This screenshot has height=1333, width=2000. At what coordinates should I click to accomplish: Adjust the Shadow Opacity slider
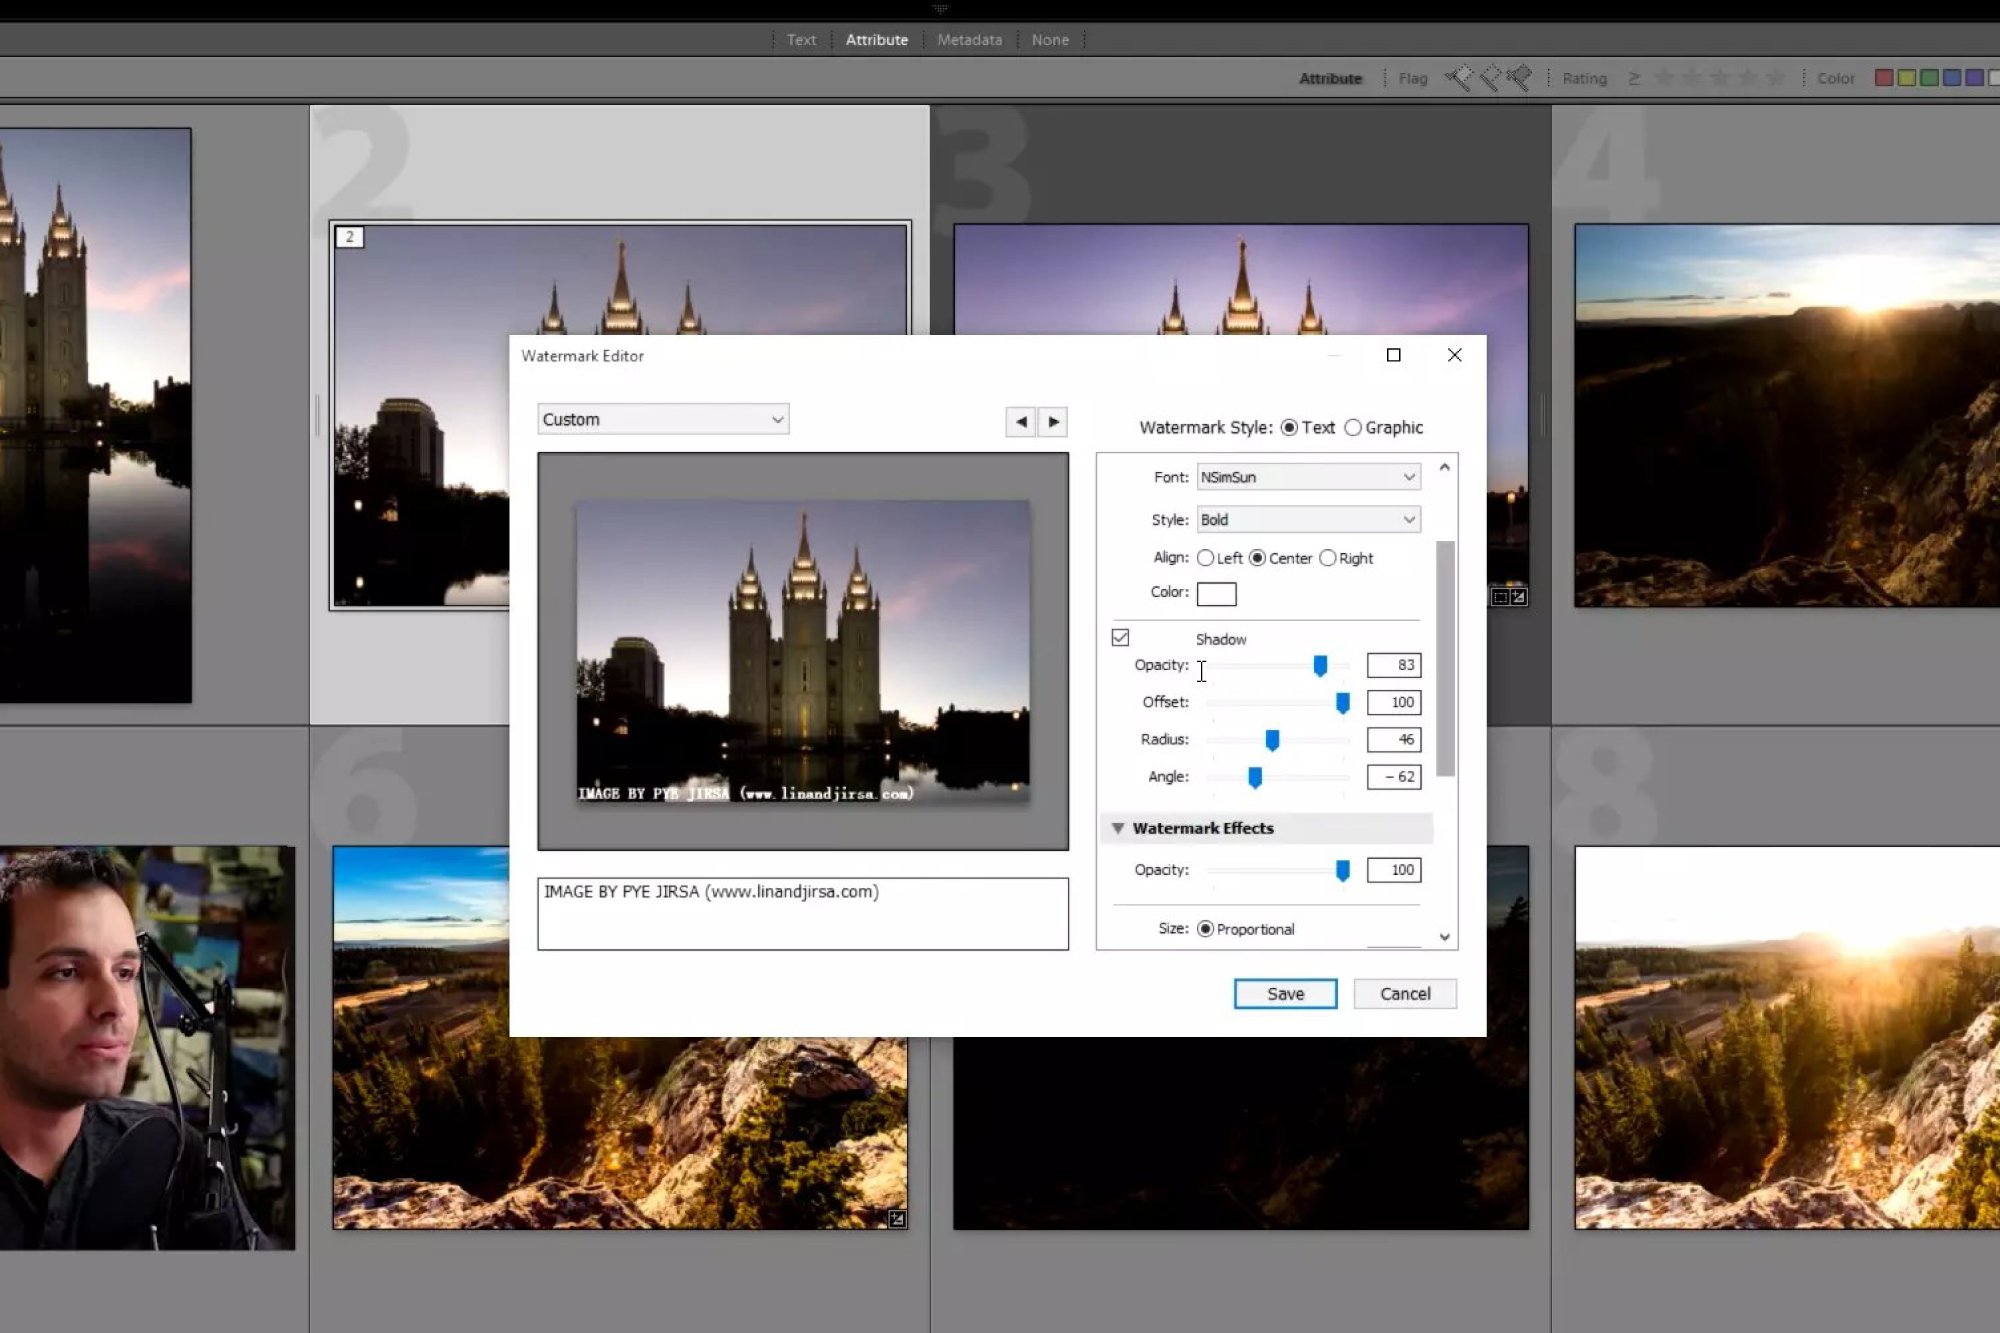[1320, 666]
